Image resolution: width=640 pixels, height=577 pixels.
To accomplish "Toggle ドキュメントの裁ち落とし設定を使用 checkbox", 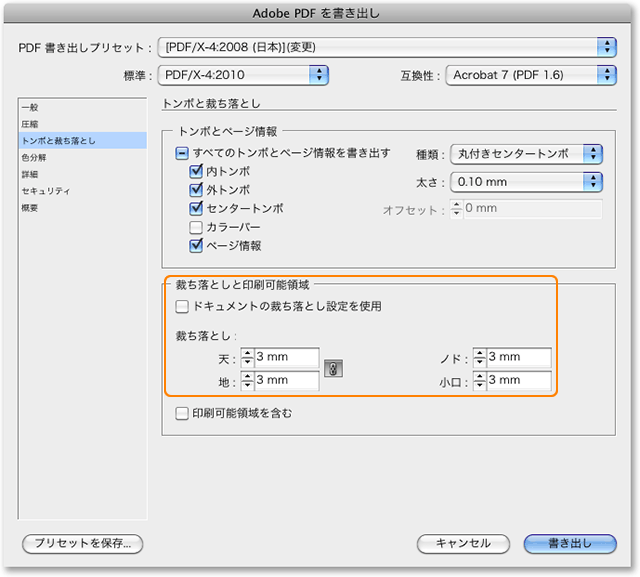I will (182, 306).
